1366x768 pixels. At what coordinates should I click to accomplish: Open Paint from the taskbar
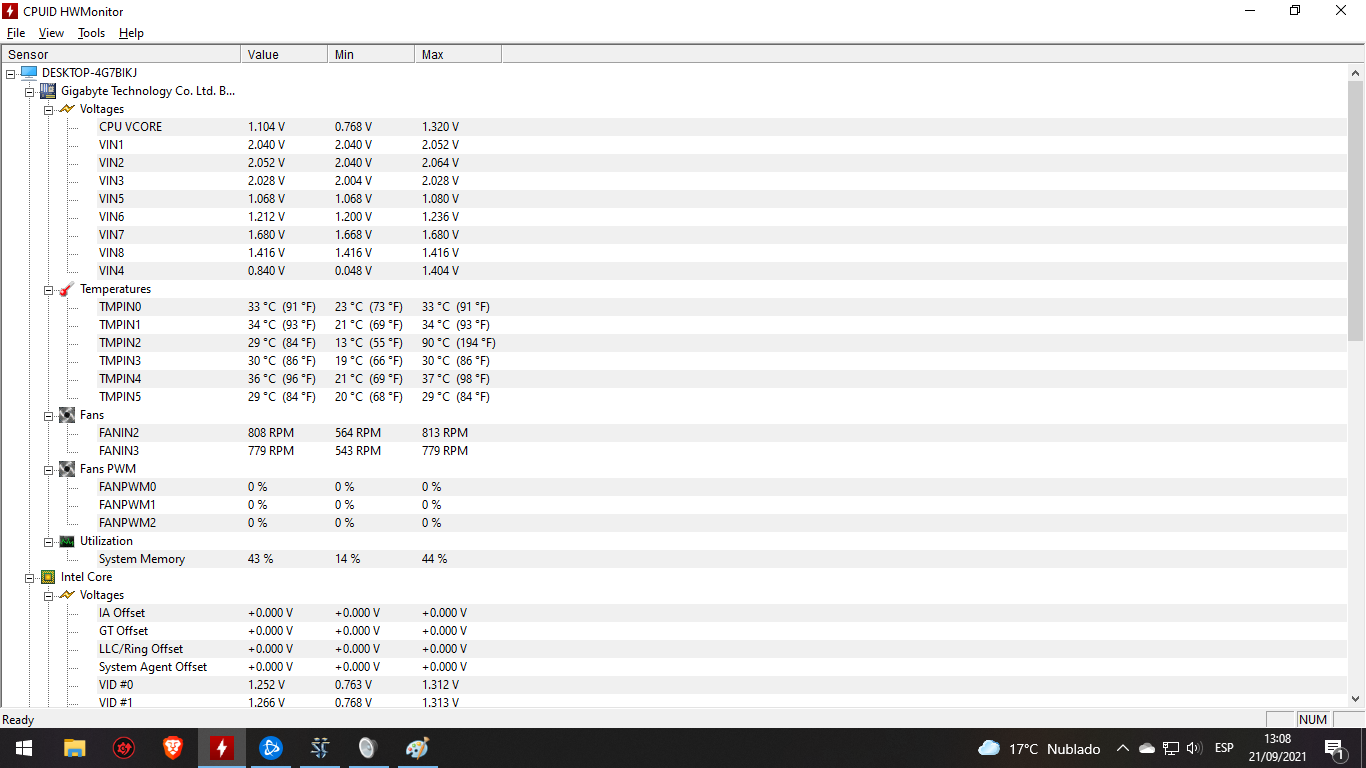pos(417,748)
